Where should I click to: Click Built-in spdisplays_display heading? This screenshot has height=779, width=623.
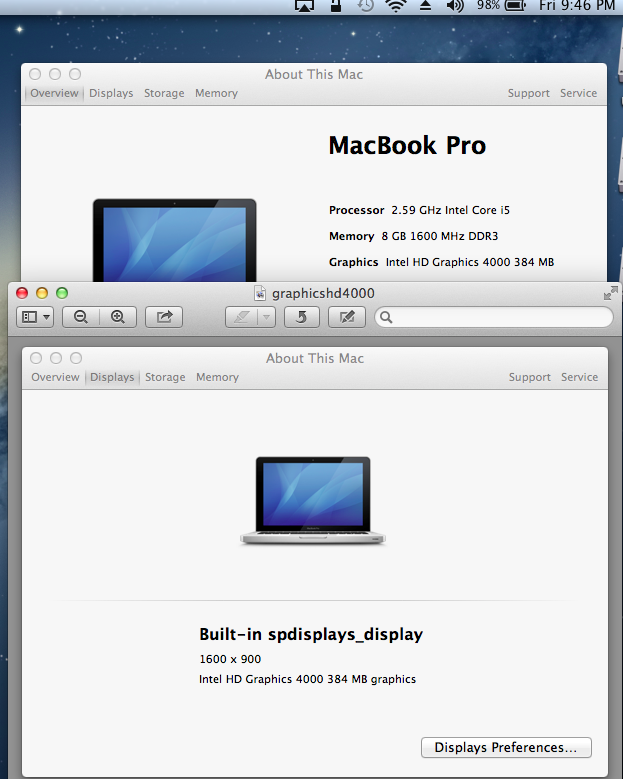tap(311, 634)
